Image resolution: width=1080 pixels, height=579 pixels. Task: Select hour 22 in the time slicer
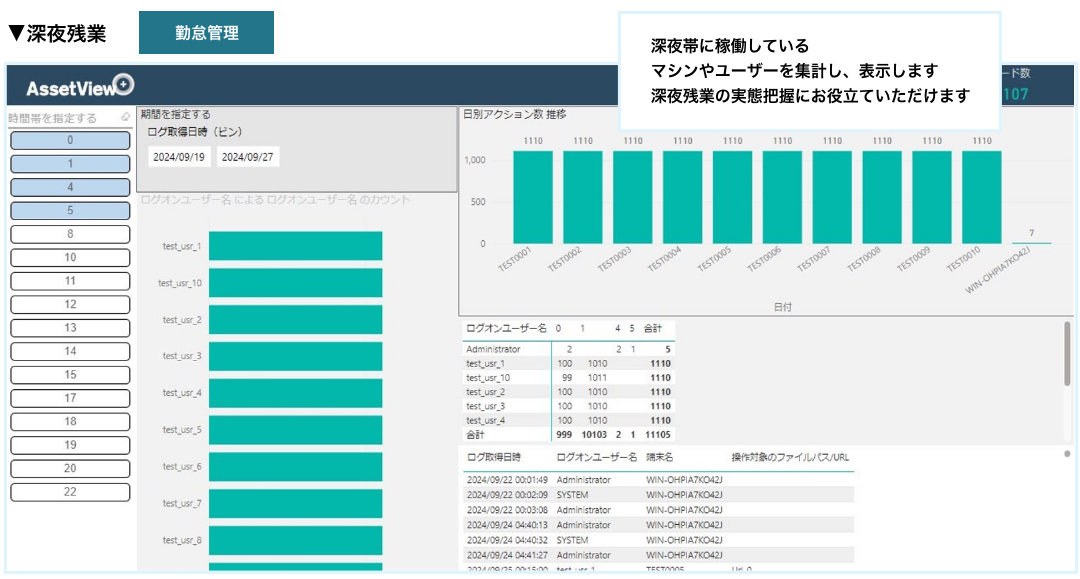point(70,492)
